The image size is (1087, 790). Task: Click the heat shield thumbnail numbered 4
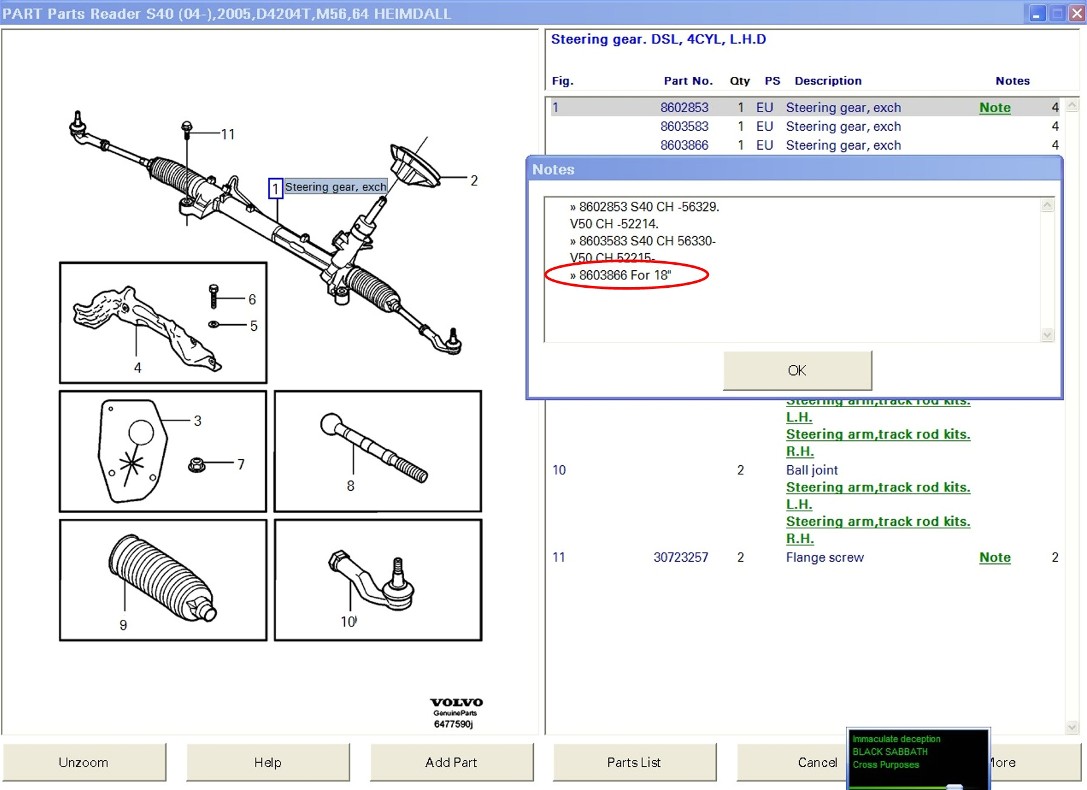(163, 322)
